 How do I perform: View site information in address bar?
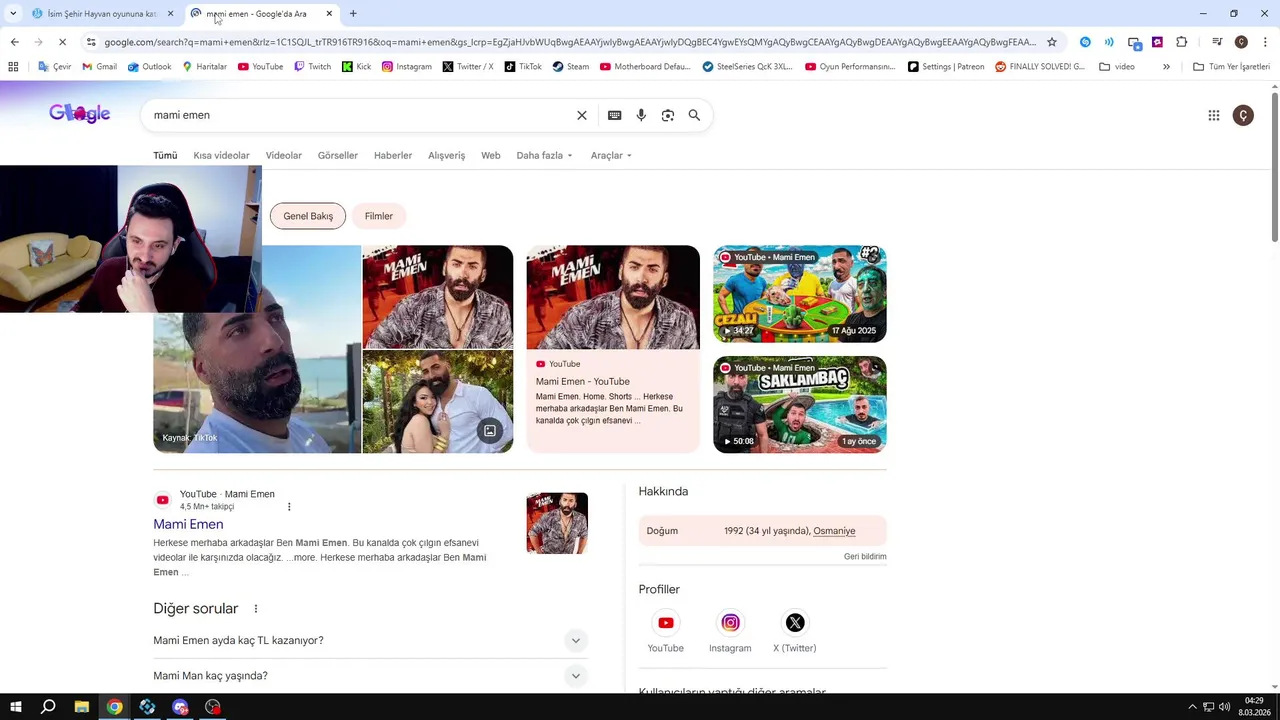tap(91, 42)
